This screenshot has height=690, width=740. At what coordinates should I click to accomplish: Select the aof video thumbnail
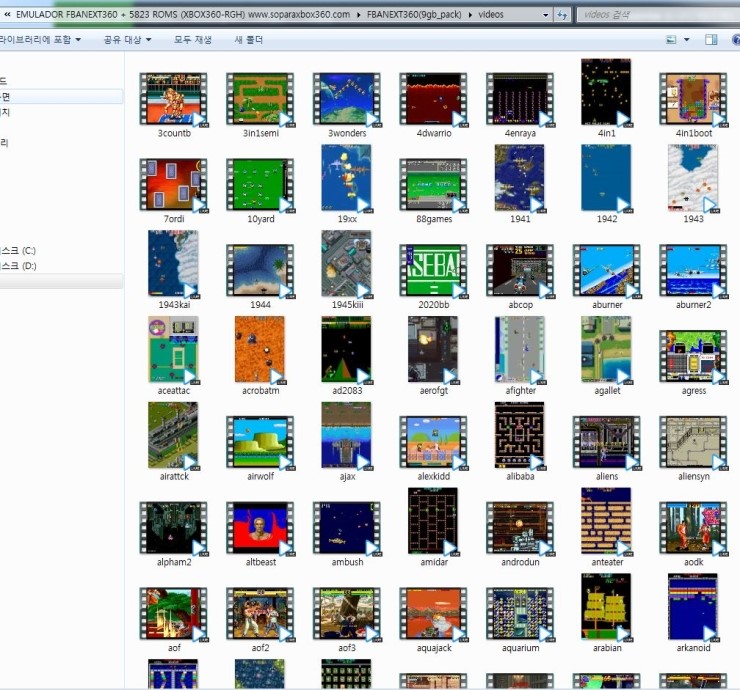tap(174, 614)
